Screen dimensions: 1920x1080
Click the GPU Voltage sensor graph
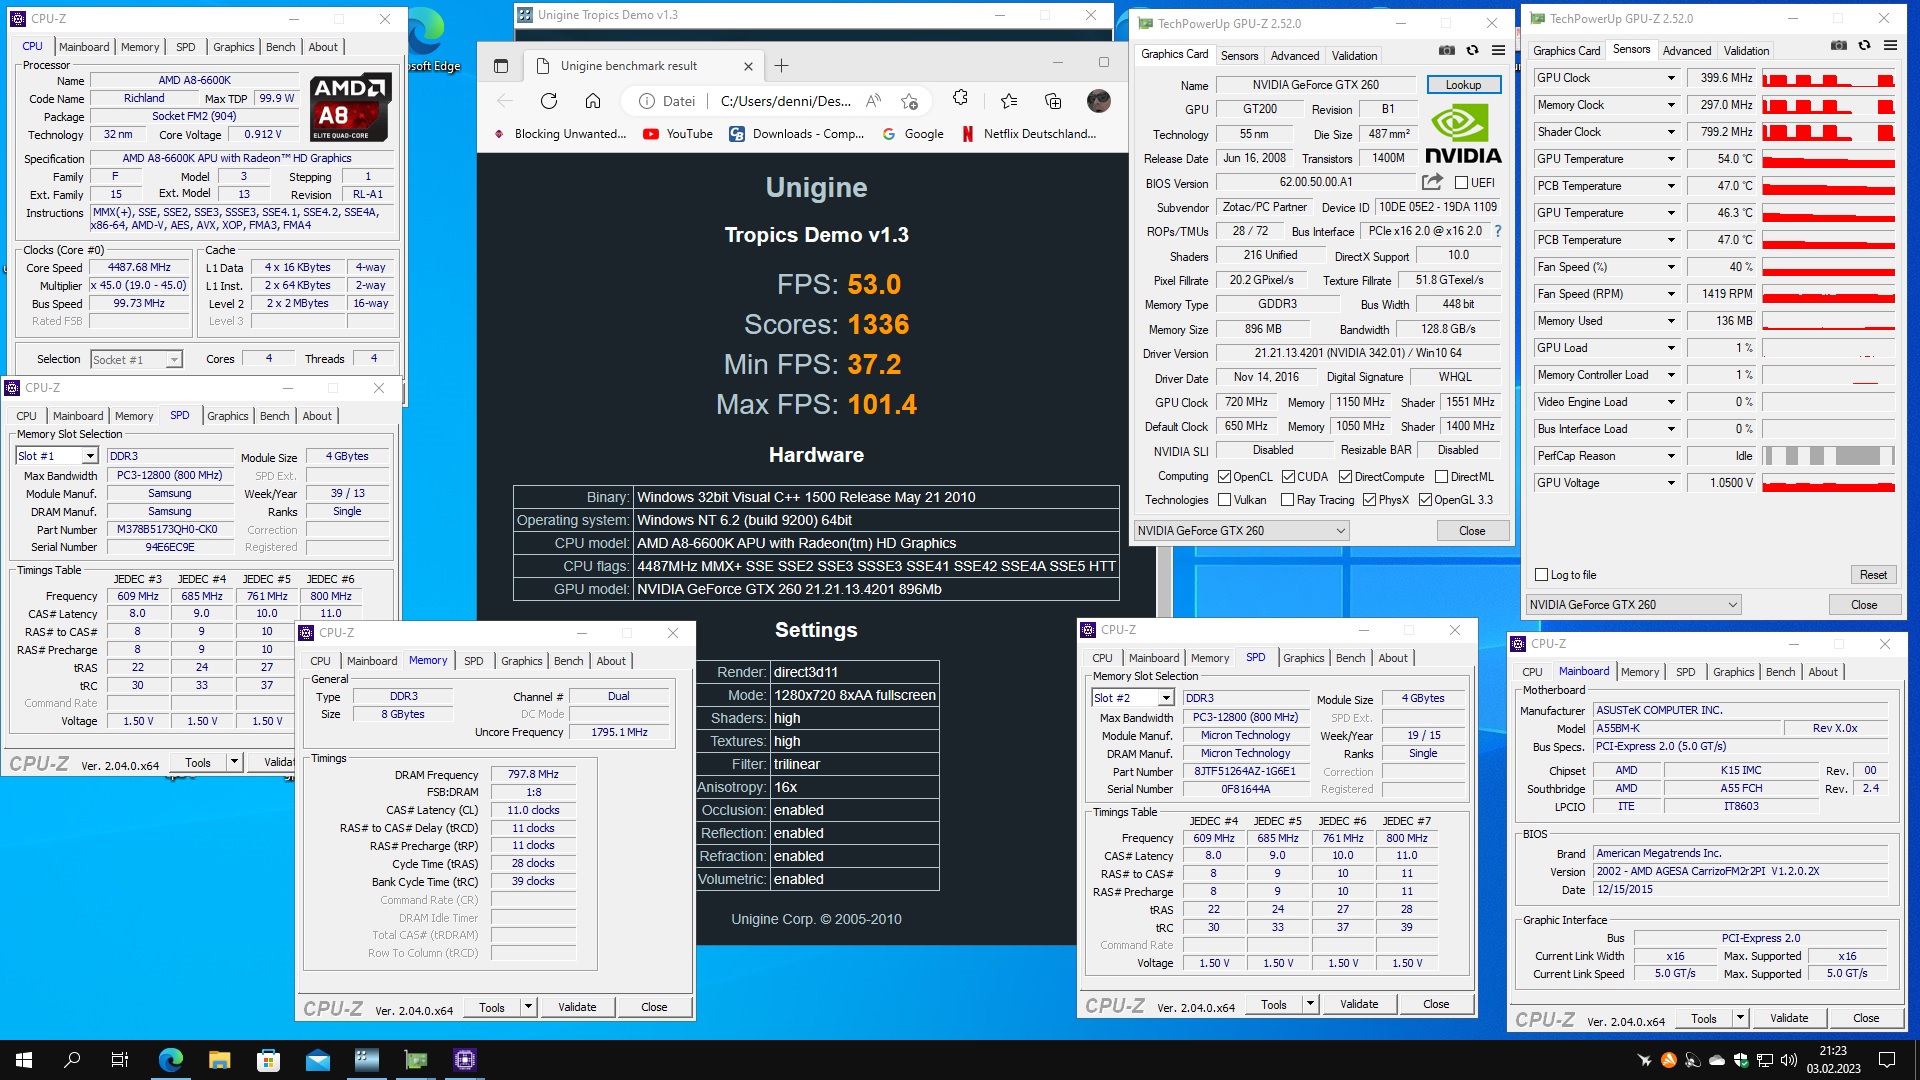tap(1828, 483)
